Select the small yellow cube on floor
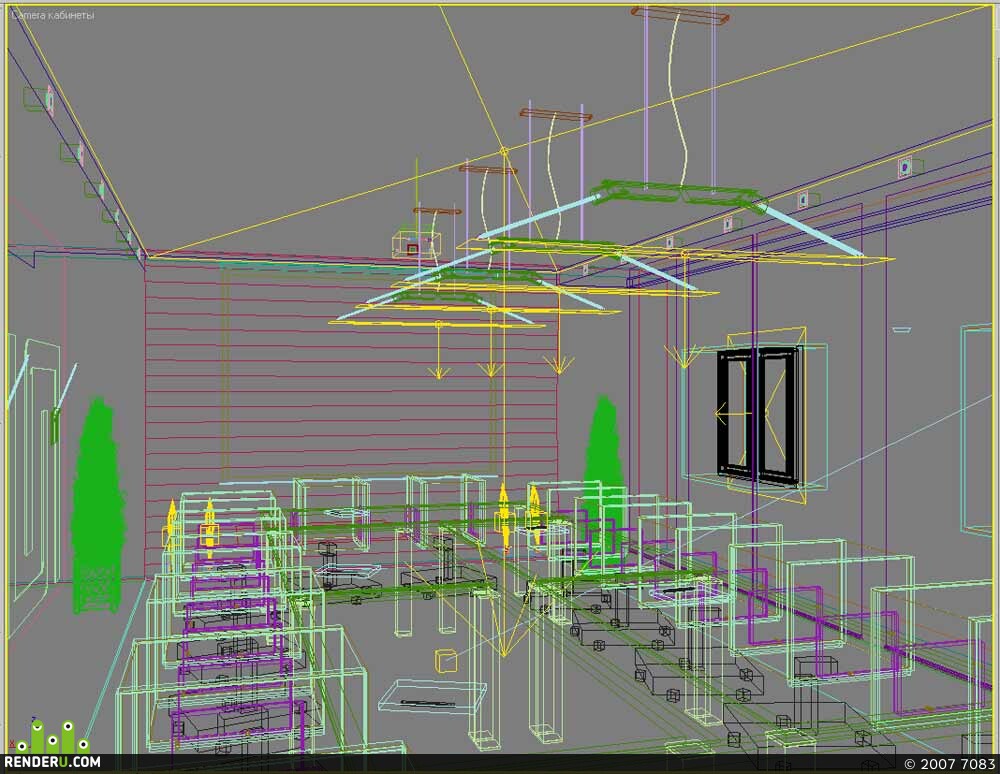 click(446, 660)
